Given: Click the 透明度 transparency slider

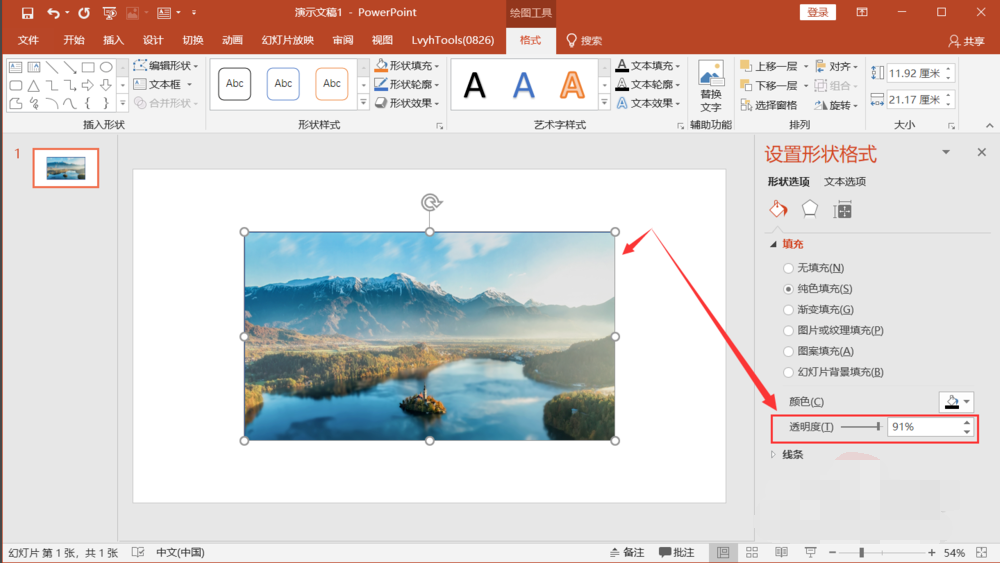Looking at the screenshot, I should click(860, 427).
